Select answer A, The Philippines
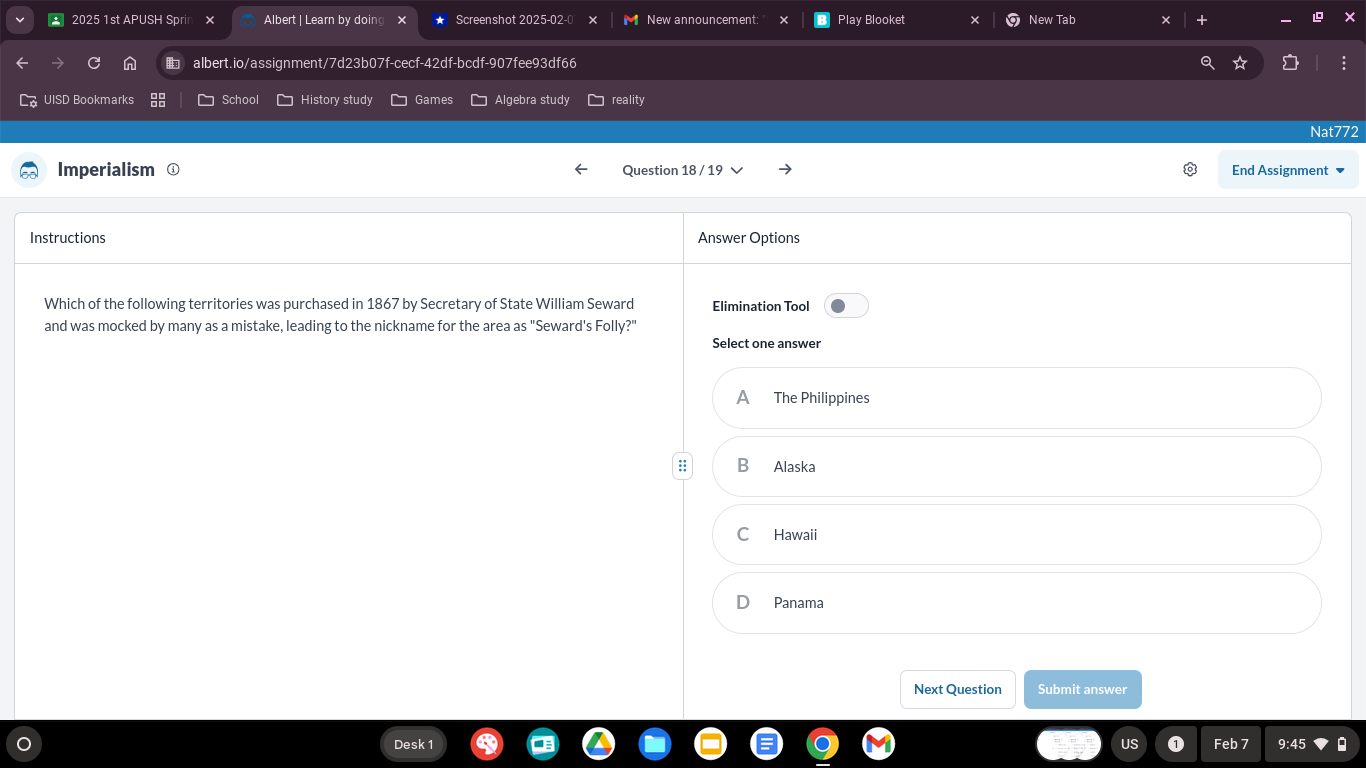Screen dimensions: 1366x768 coord(1016,398)
